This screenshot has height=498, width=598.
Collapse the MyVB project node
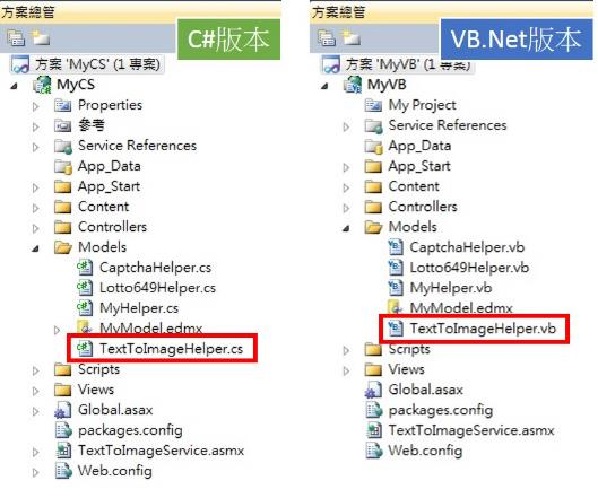pyautogui.click(x=325, y=86)
